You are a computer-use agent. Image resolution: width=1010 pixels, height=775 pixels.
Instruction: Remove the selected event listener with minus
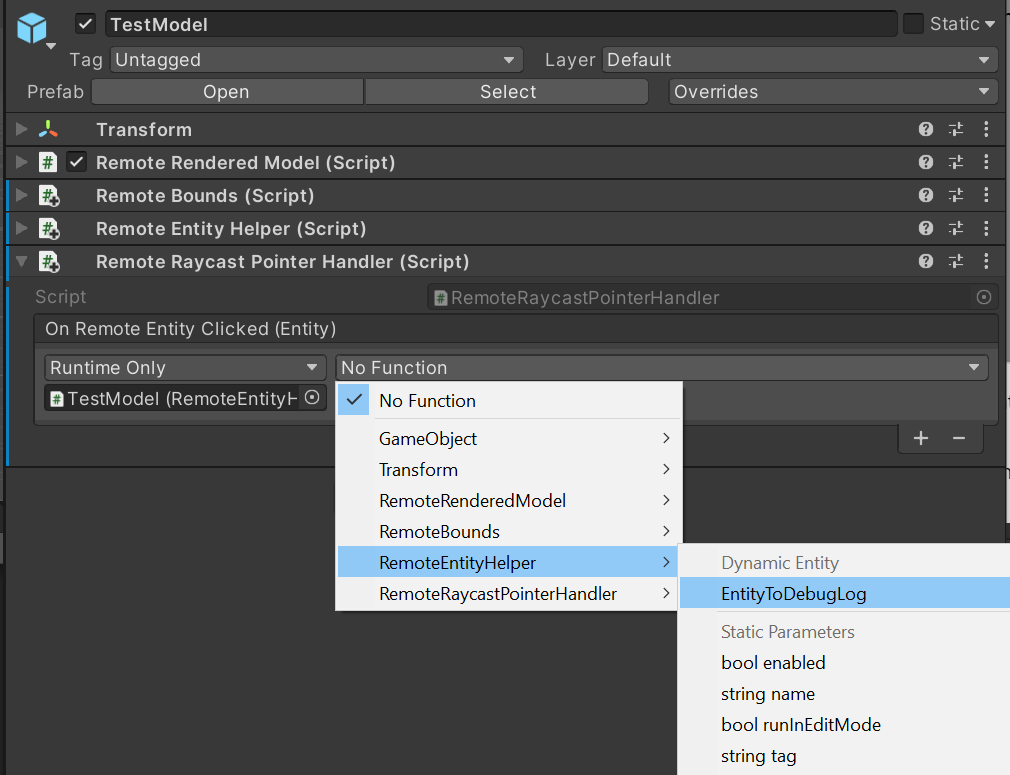click(958, 439)
